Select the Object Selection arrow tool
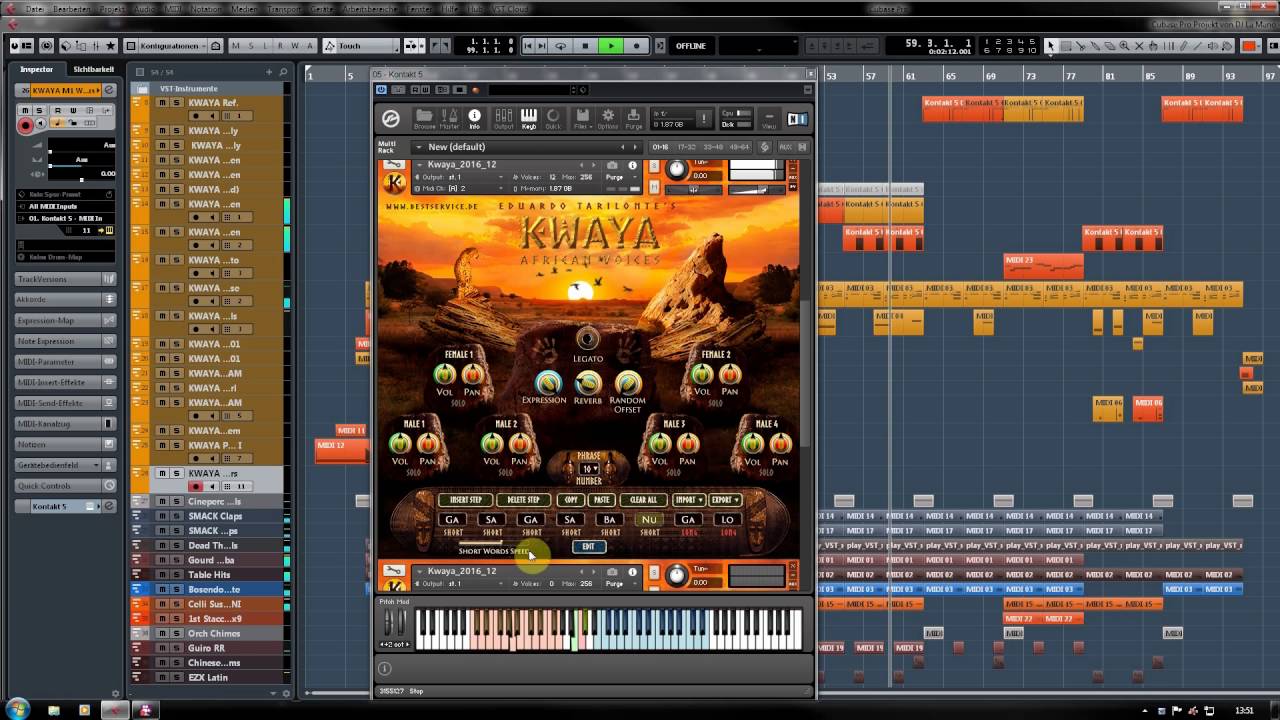 click(1051, 46)
